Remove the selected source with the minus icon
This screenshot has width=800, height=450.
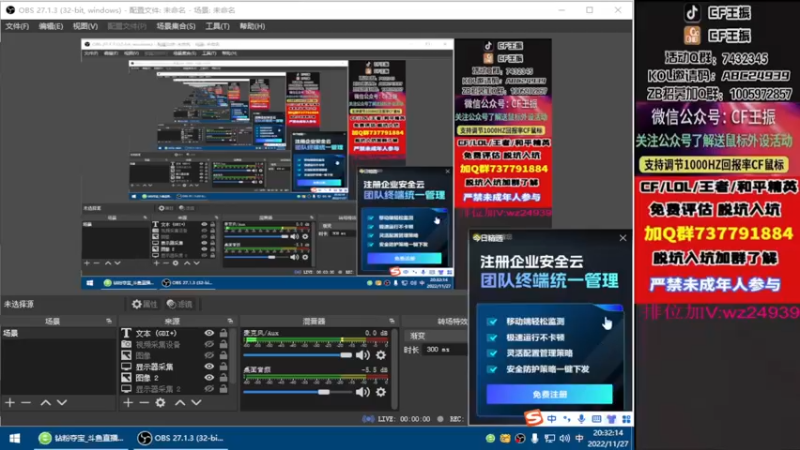(144, 403)
